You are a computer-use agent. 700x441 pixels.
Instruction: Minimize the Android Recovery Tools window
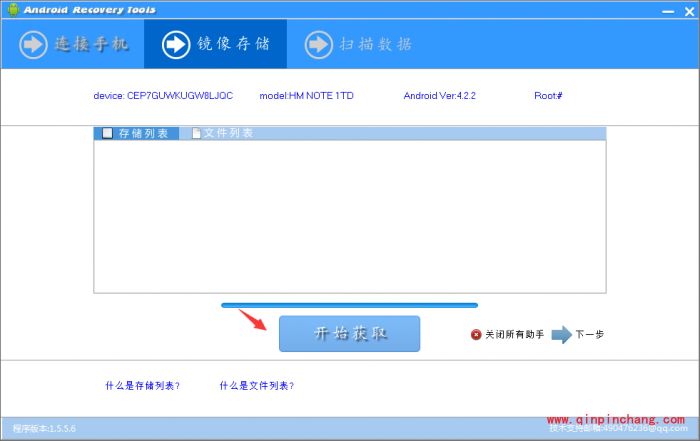click(x=668, y=9)
